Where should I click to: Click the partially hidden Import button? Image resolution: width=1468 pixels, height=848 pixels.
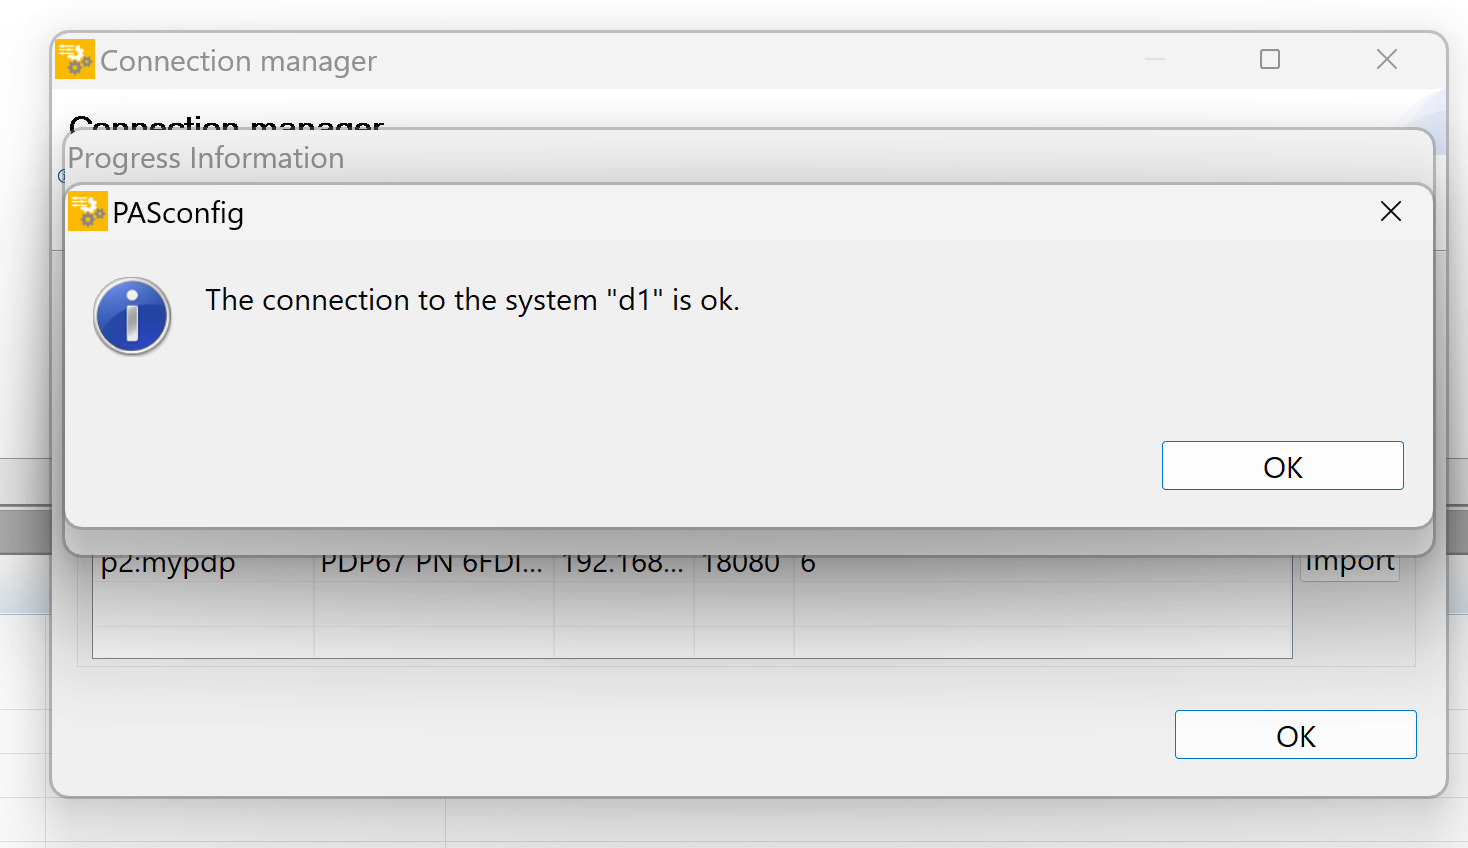pyautogui.click(x=1349, y=565)
